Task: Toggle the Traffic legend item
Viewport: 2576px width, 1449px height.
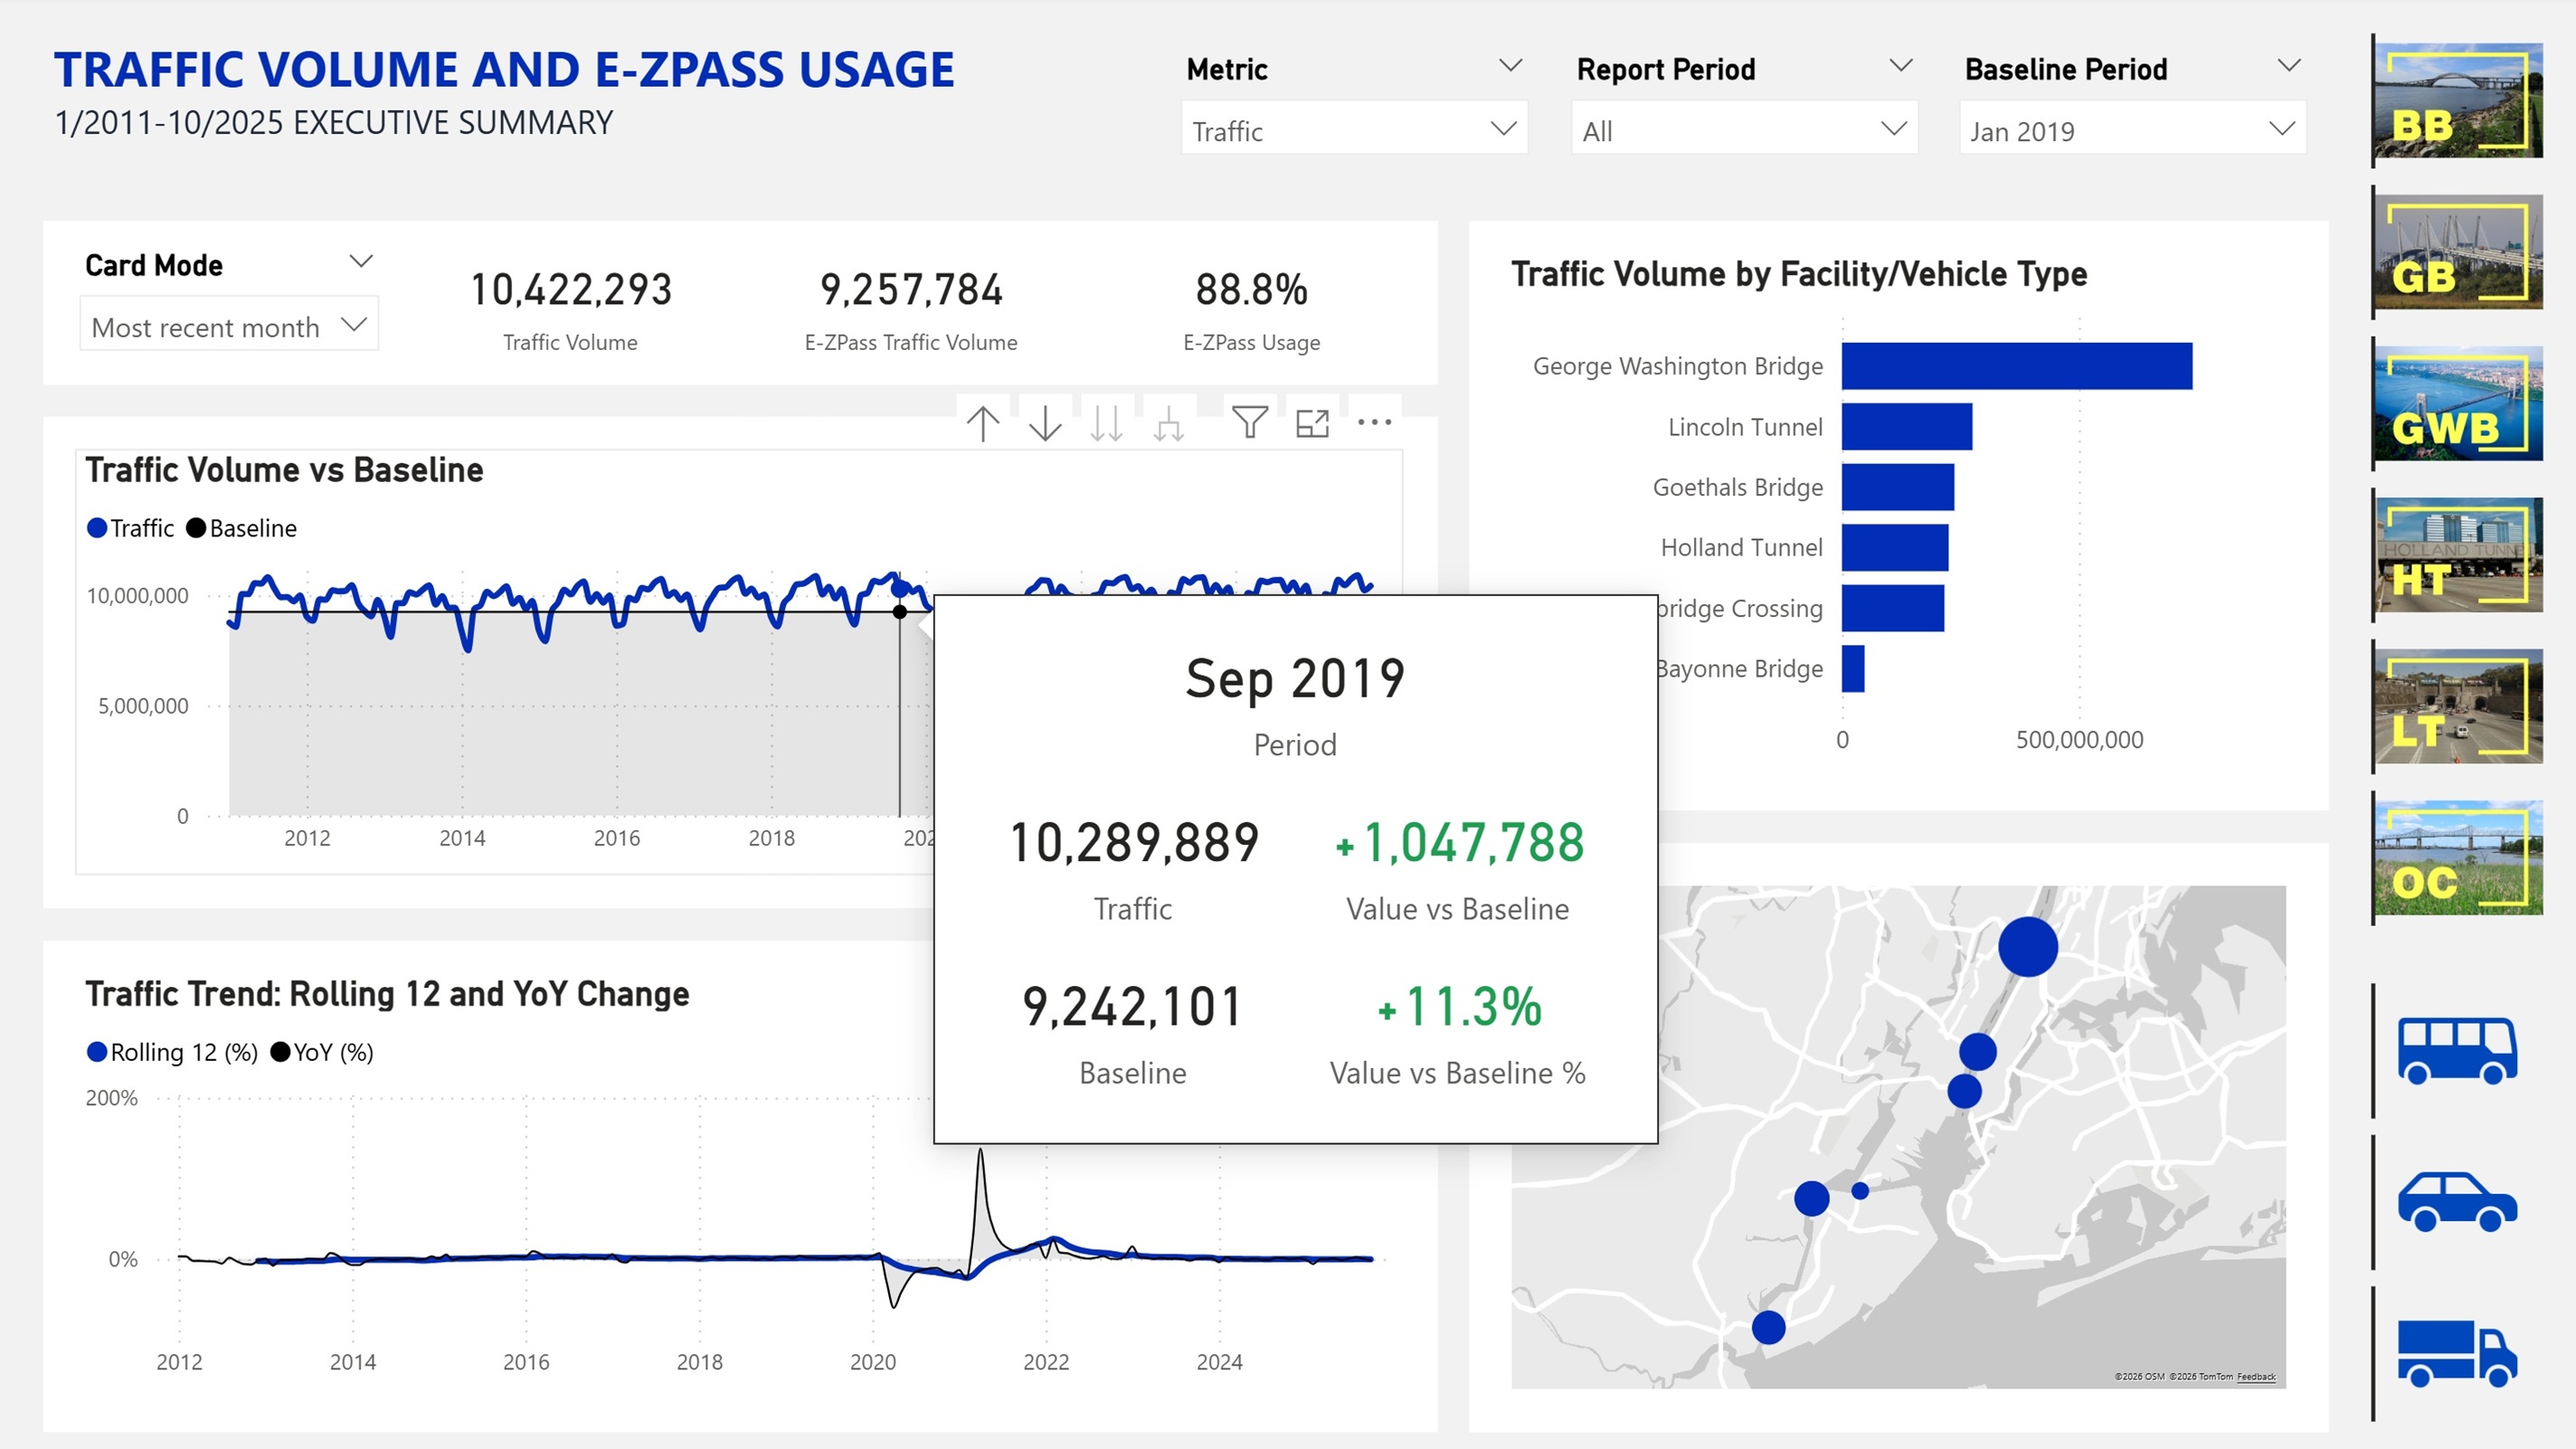Action: pyautogui.click(x=131, y=528)
